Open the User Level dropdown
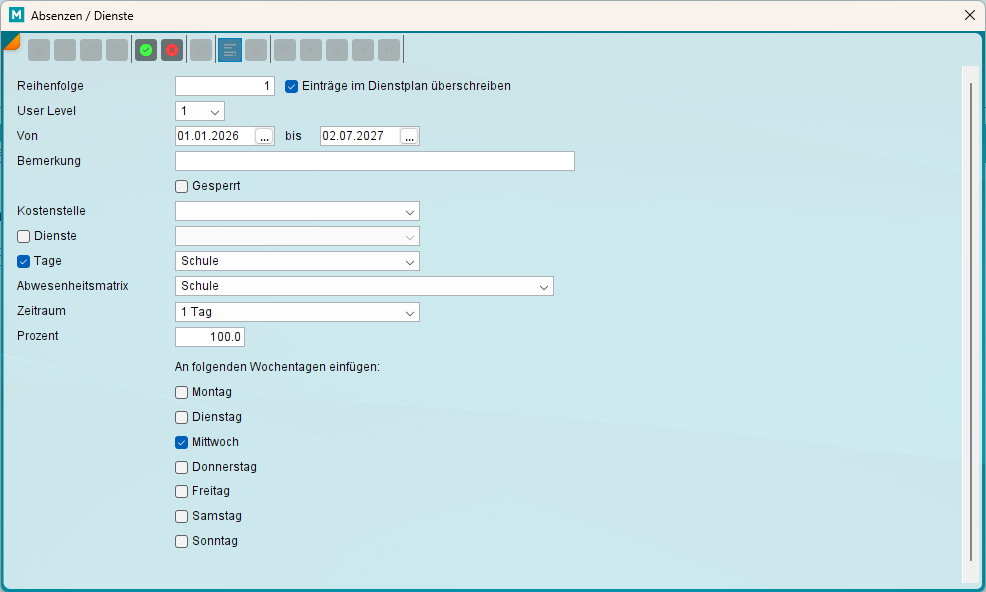The width and height of the screenshot is (986, 592). [200, 111]
